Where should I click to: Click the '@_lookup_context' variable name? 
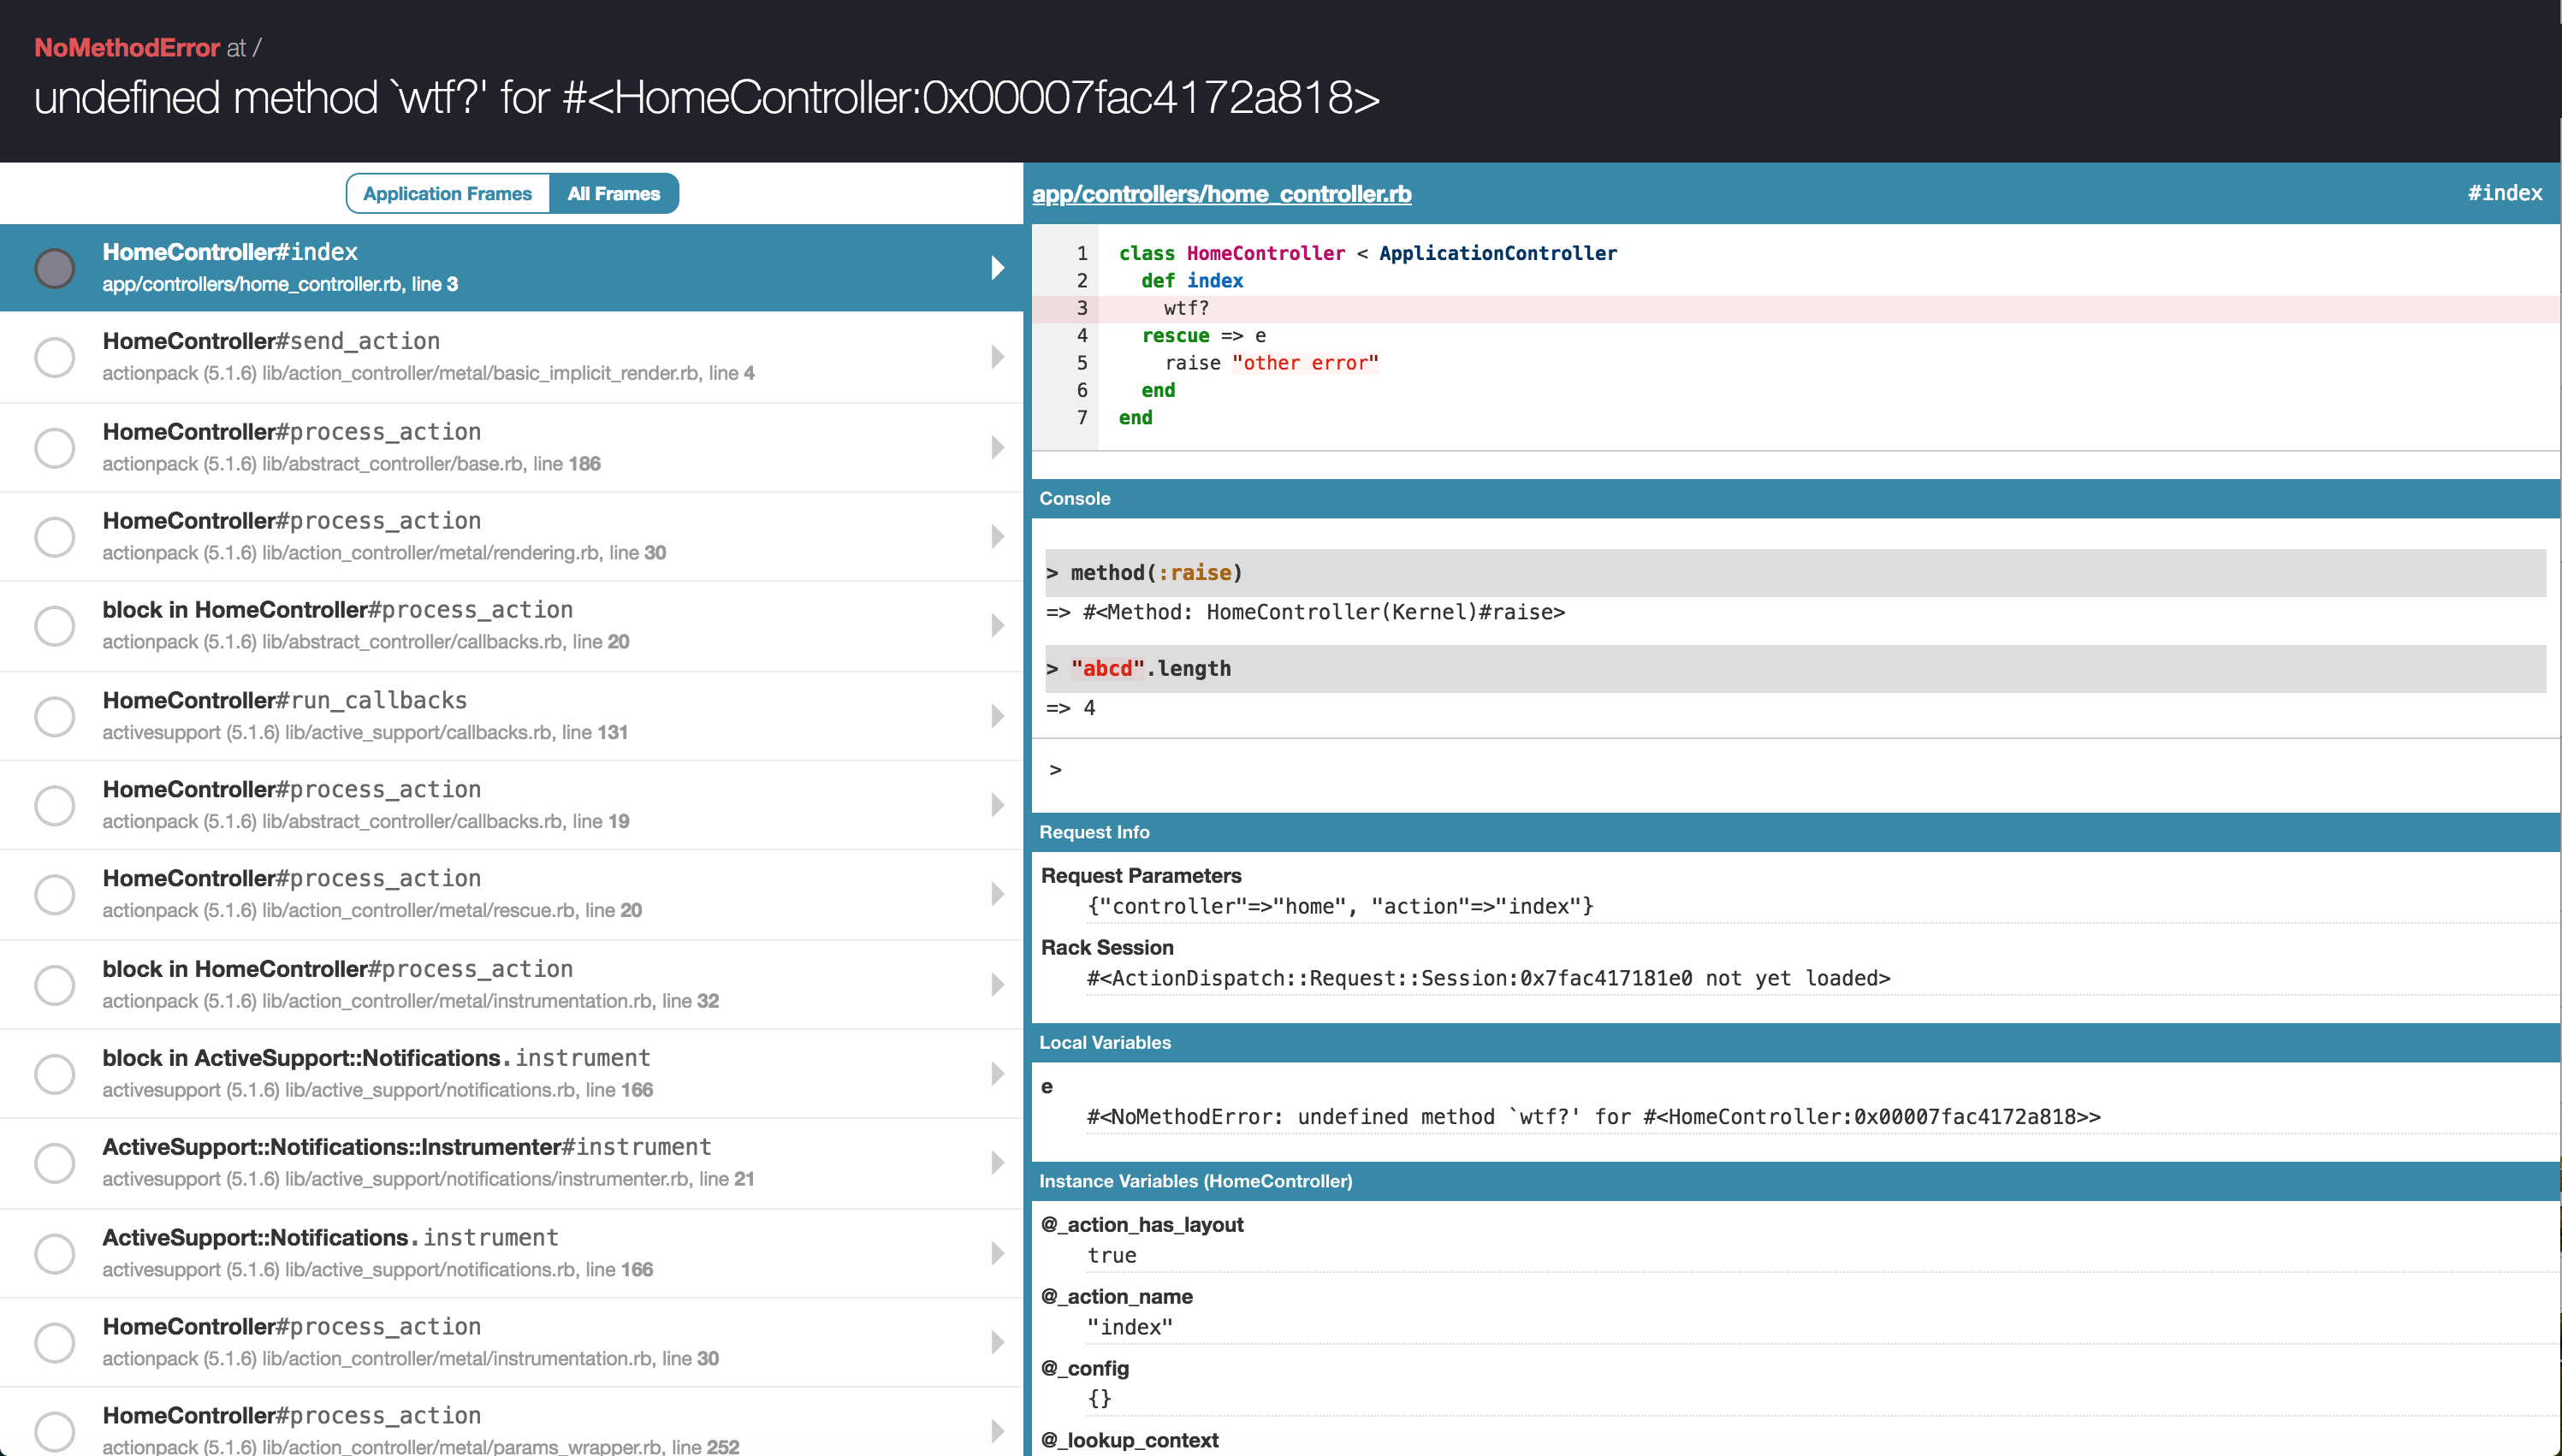pos(1130,1441)
